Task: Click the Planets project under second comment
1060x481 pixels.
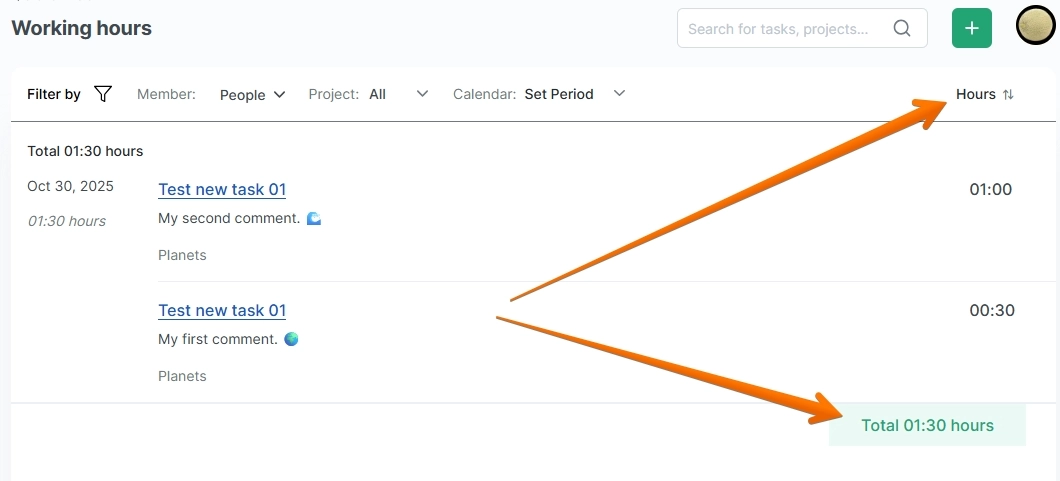Action: [182, 255]
